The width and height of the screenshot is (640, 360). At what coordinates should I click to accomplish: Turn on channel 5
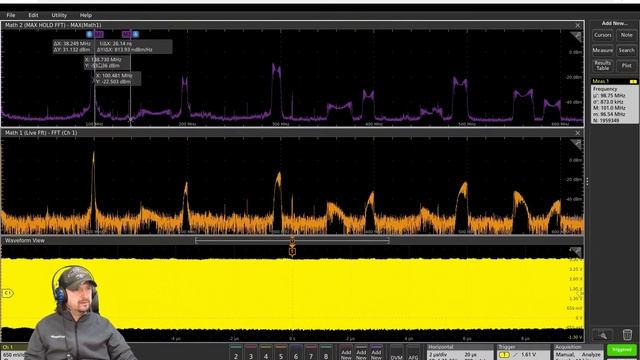point(281,353)
